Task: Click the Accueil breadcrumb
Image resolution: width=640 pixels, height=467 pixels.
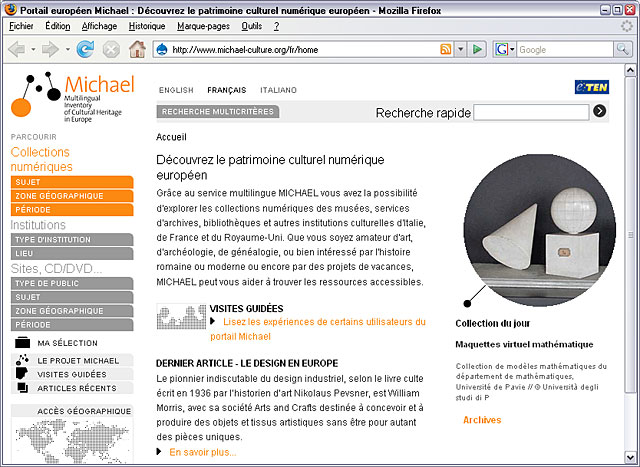Action: (171, 137)
